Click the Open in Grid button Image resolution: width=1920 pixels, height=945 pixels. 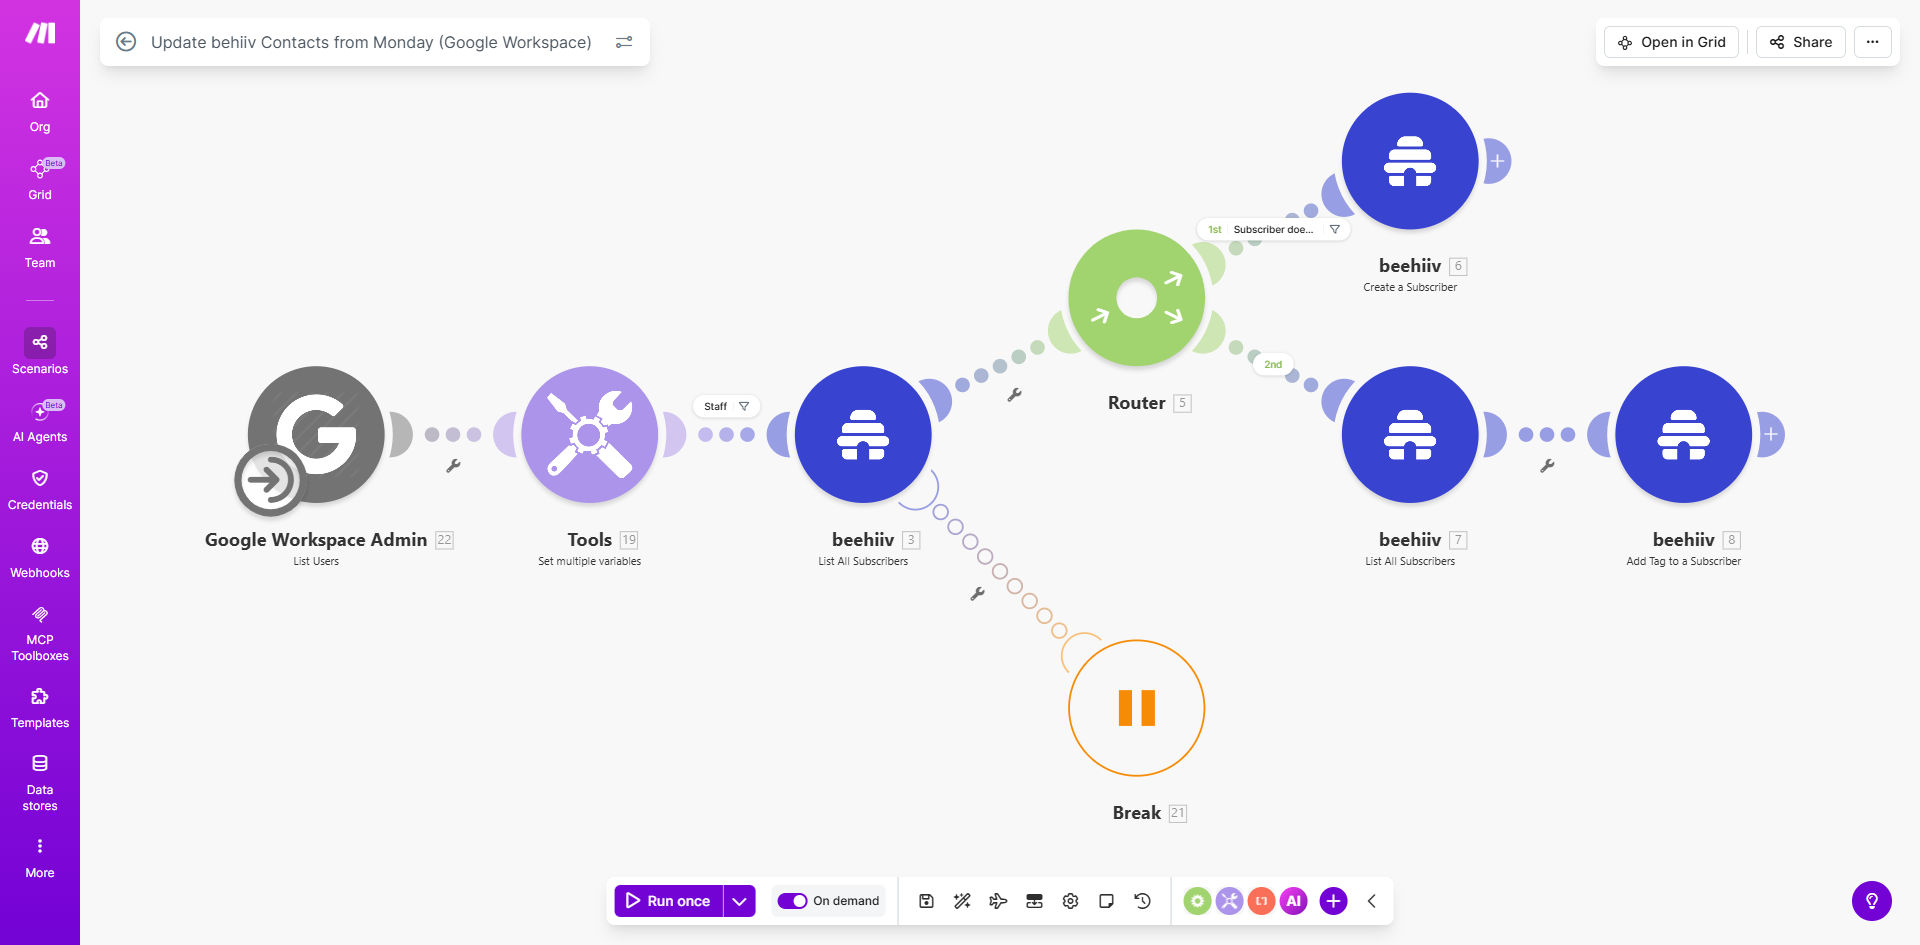tap(1672, 42)
